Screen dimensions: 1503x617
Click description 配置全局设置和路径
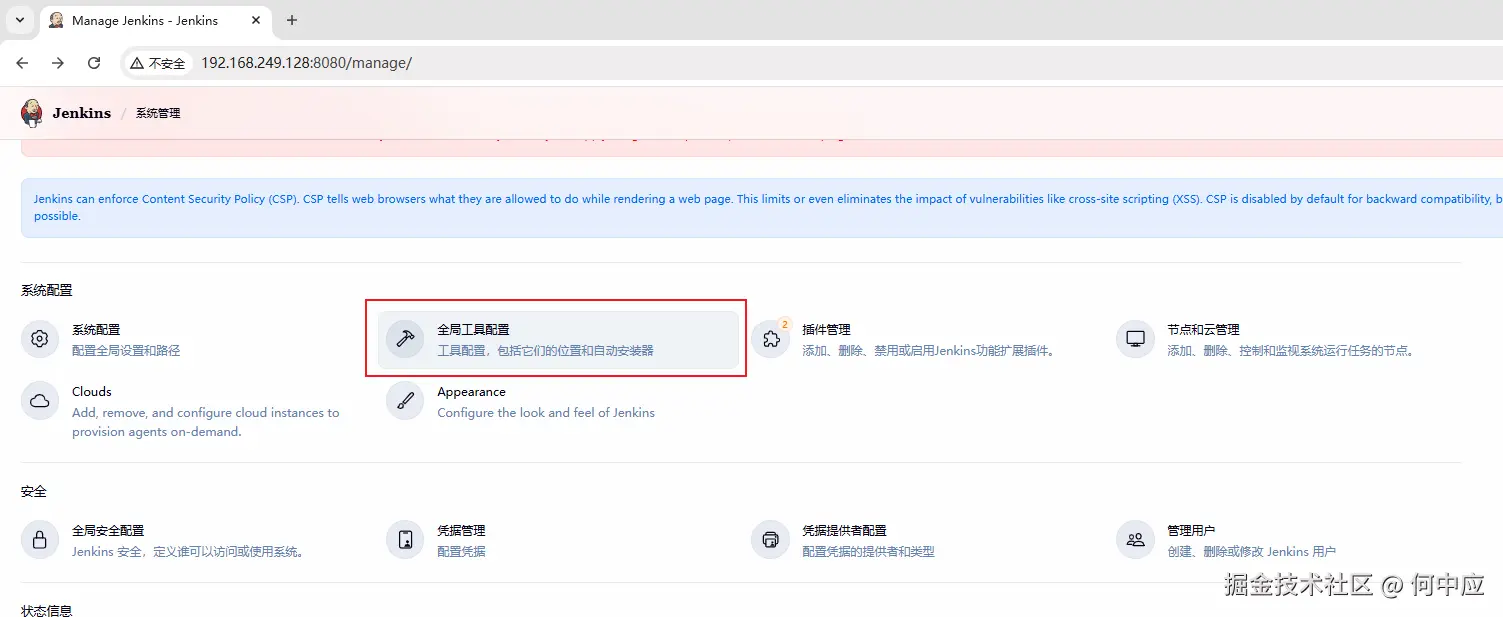click(126, 351)
